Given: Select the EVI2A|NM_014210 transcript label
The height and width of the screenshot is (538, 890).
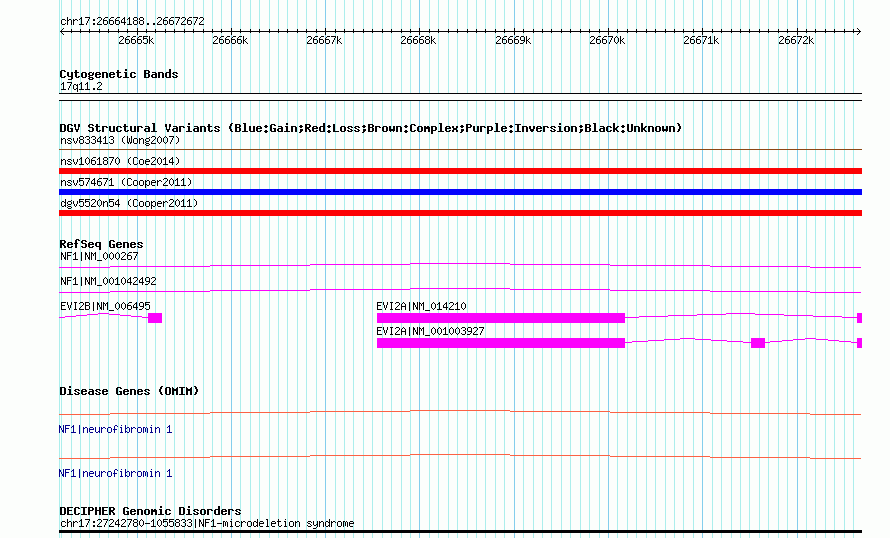Looking at the screenshot, I should point(421,306).
